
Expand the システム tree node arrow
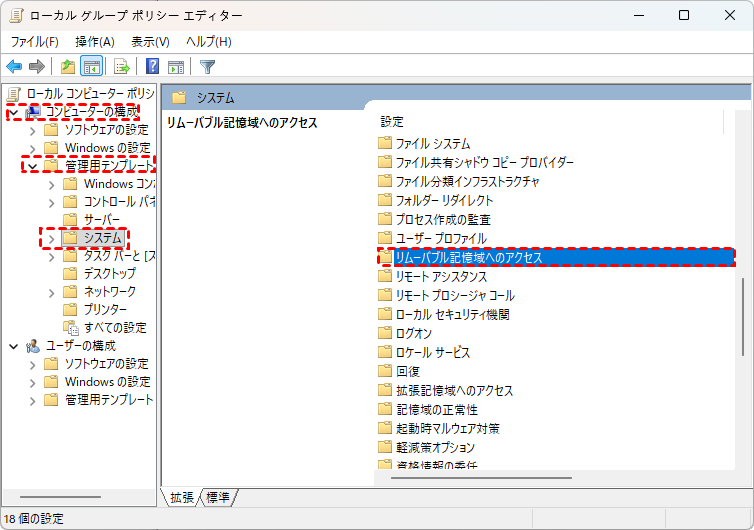51,238
